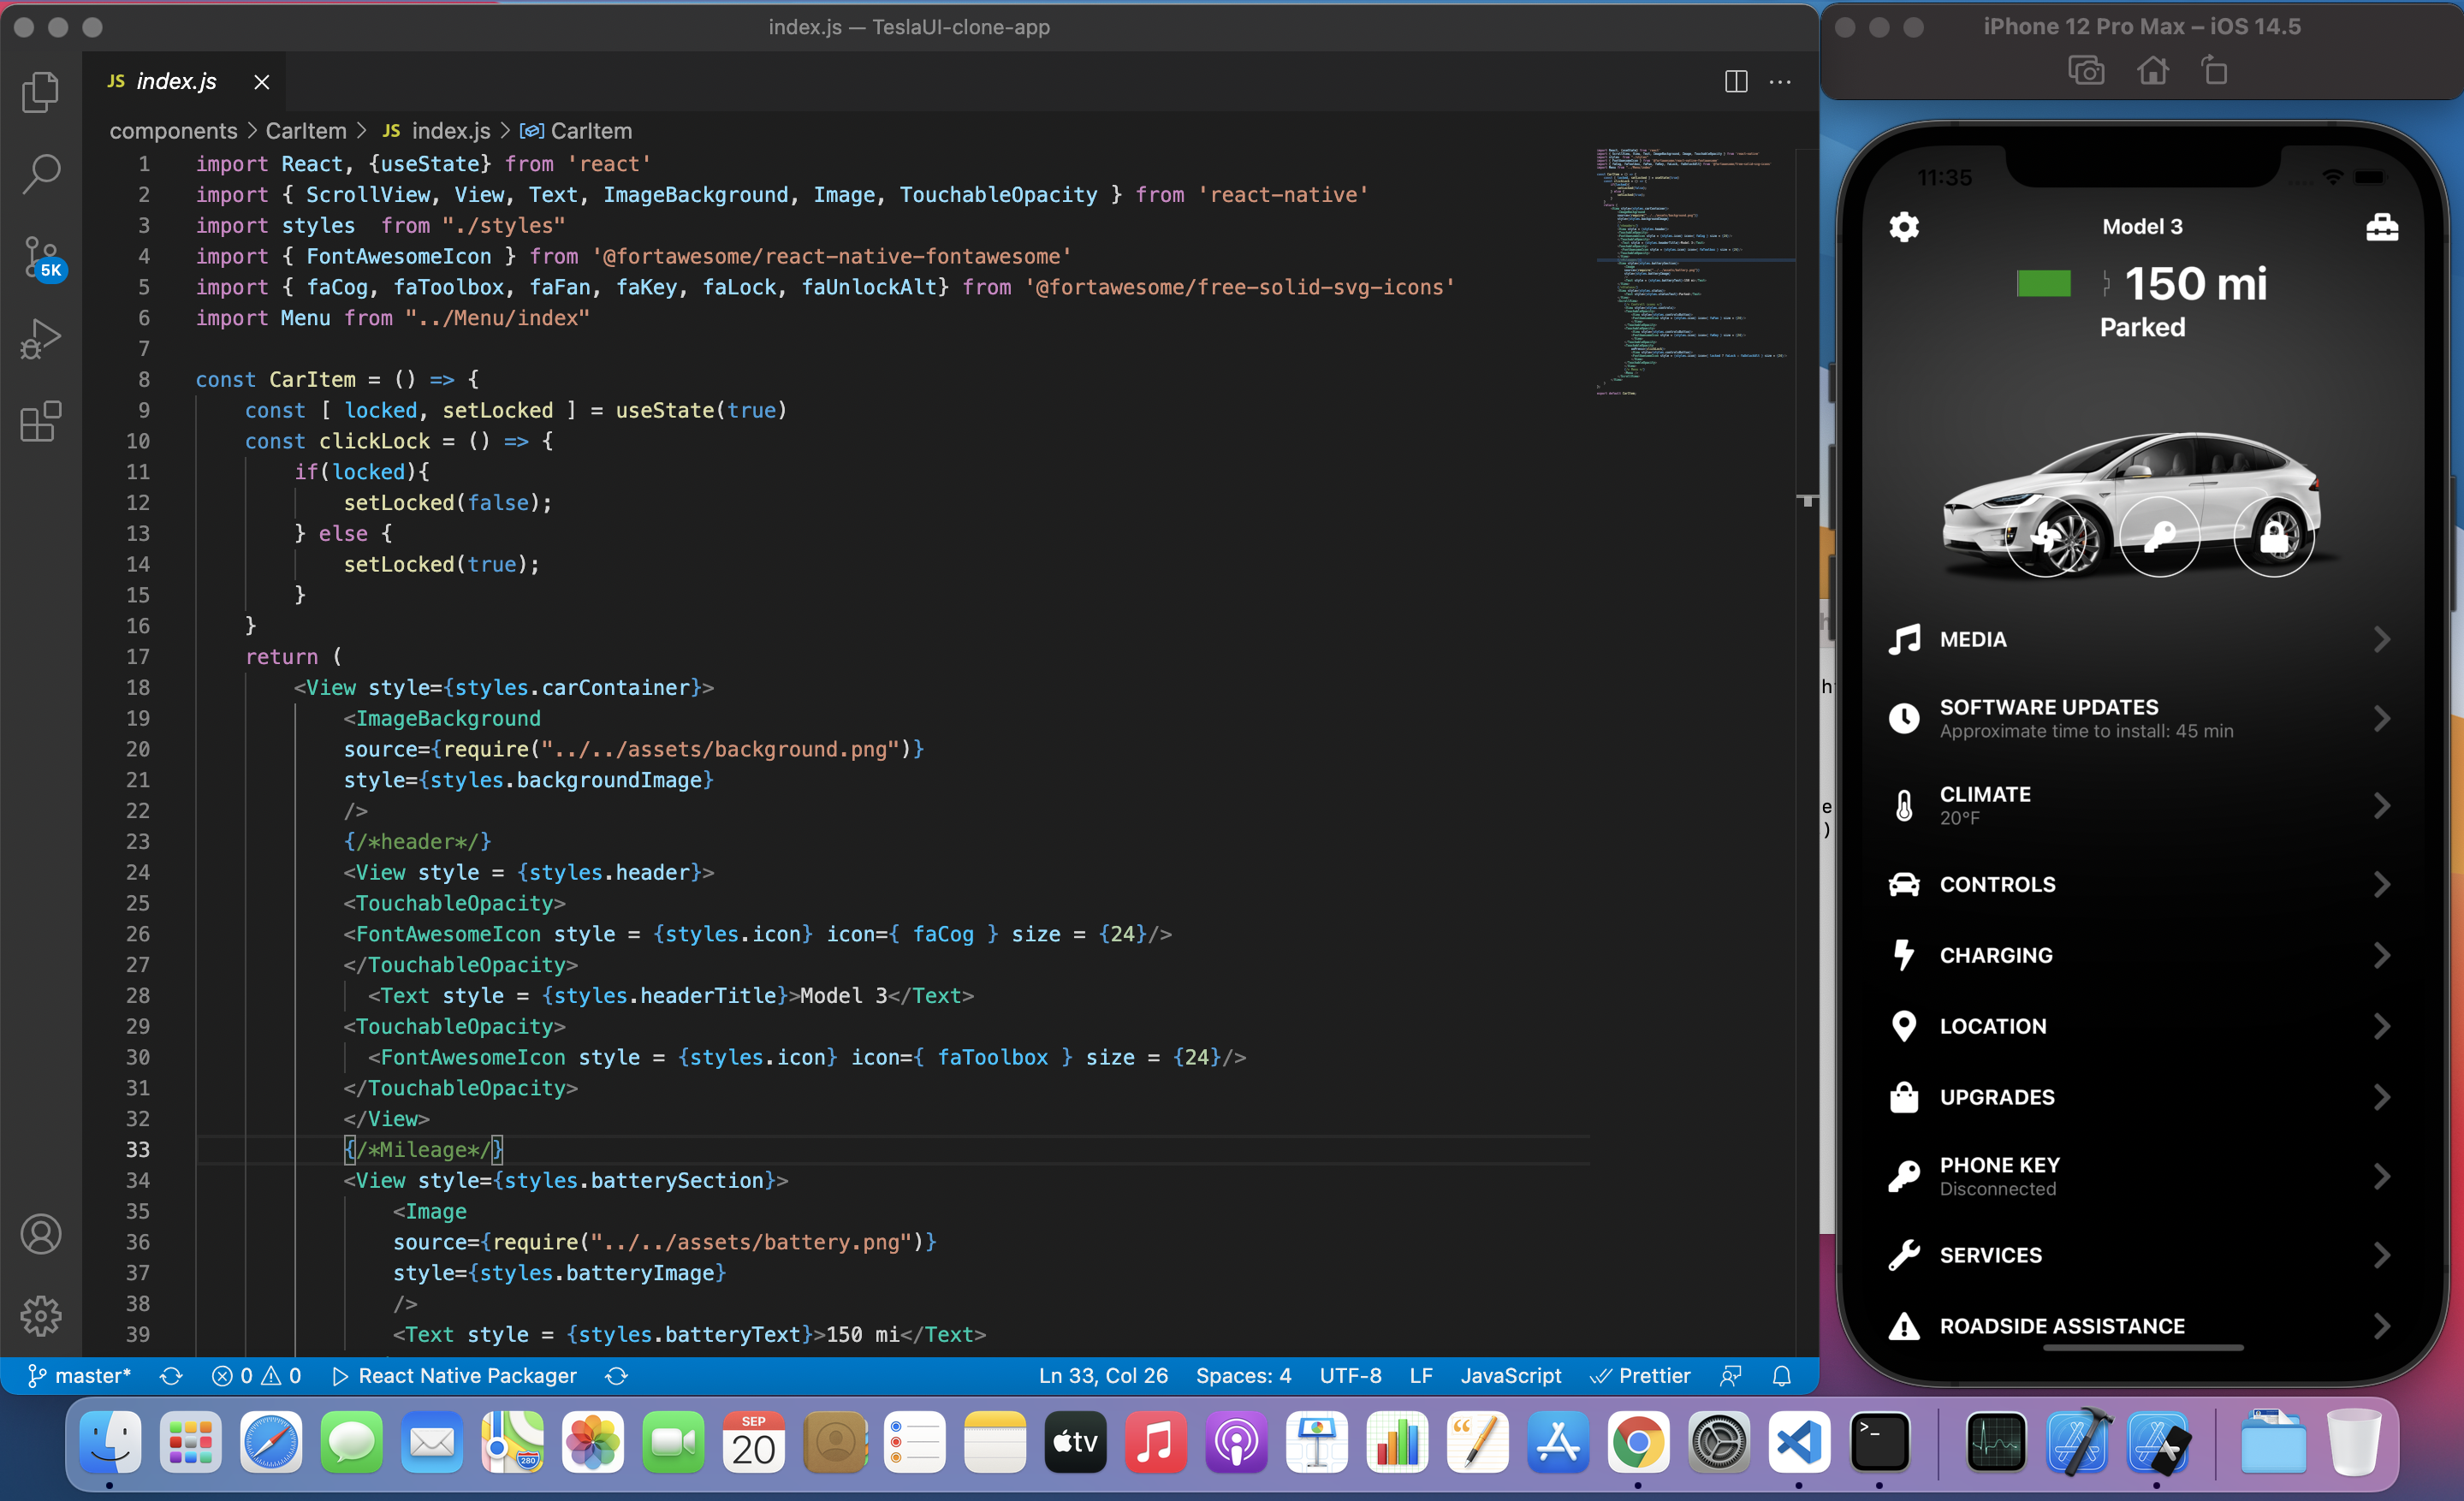Image resolution: width=2464 pixels, height=1501 pixels.
Task: Open the Search view in sidebar
Action: click(x=40, y=174)
